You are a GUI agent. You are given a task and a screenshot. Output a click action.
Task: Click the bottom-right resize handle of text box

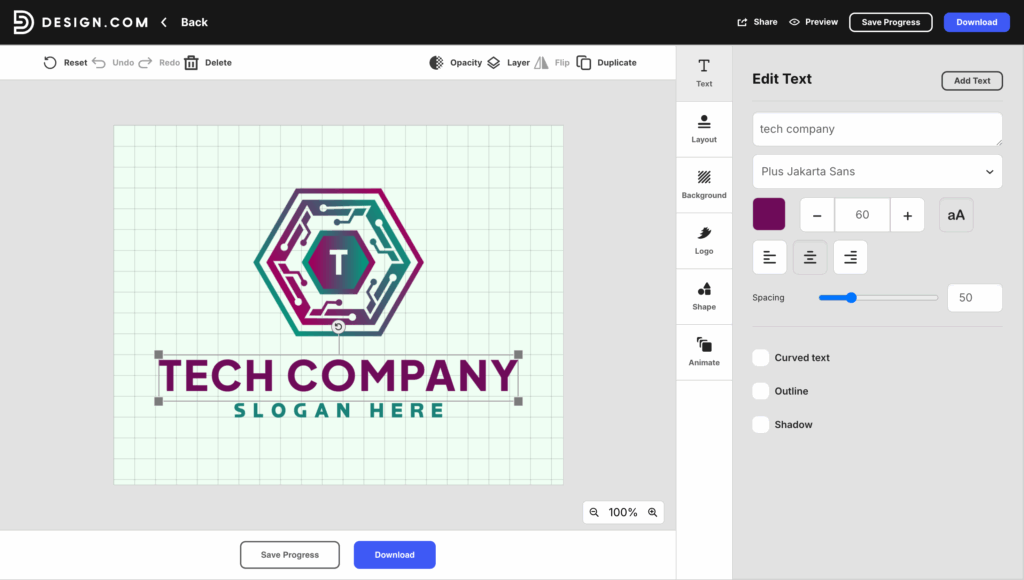(x=519, y=401)
